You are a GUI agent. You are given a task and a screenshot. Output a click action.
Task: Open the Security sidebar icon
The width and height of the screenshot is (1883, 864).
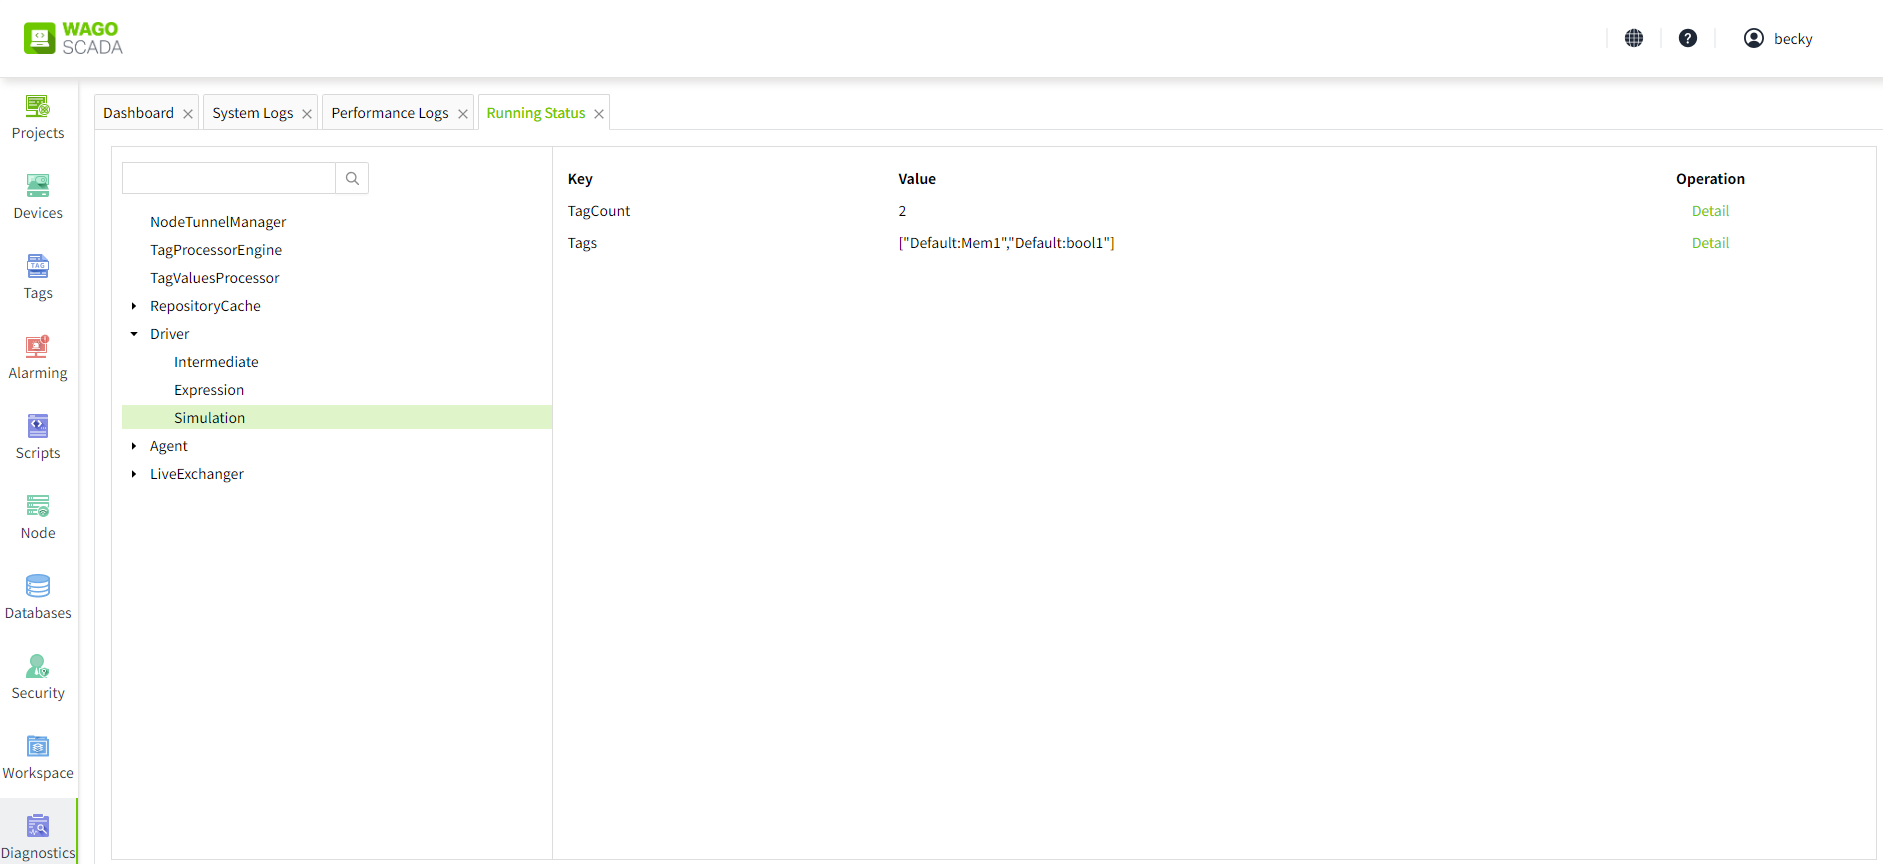(x=38, y=666)
